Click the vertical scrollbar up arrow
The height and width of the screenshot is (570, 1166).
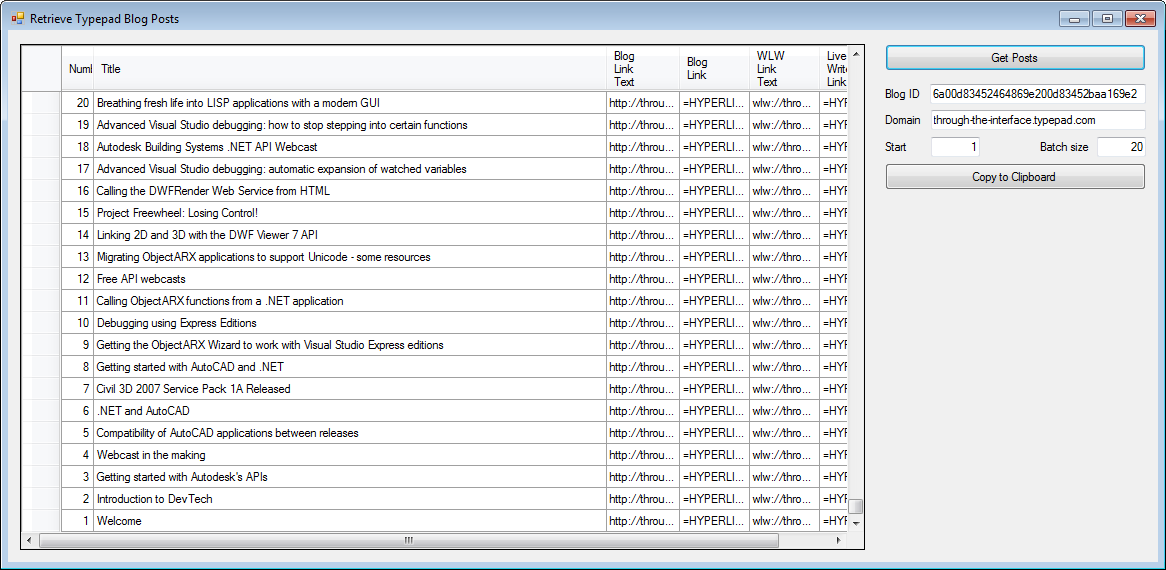coord(856,53)
